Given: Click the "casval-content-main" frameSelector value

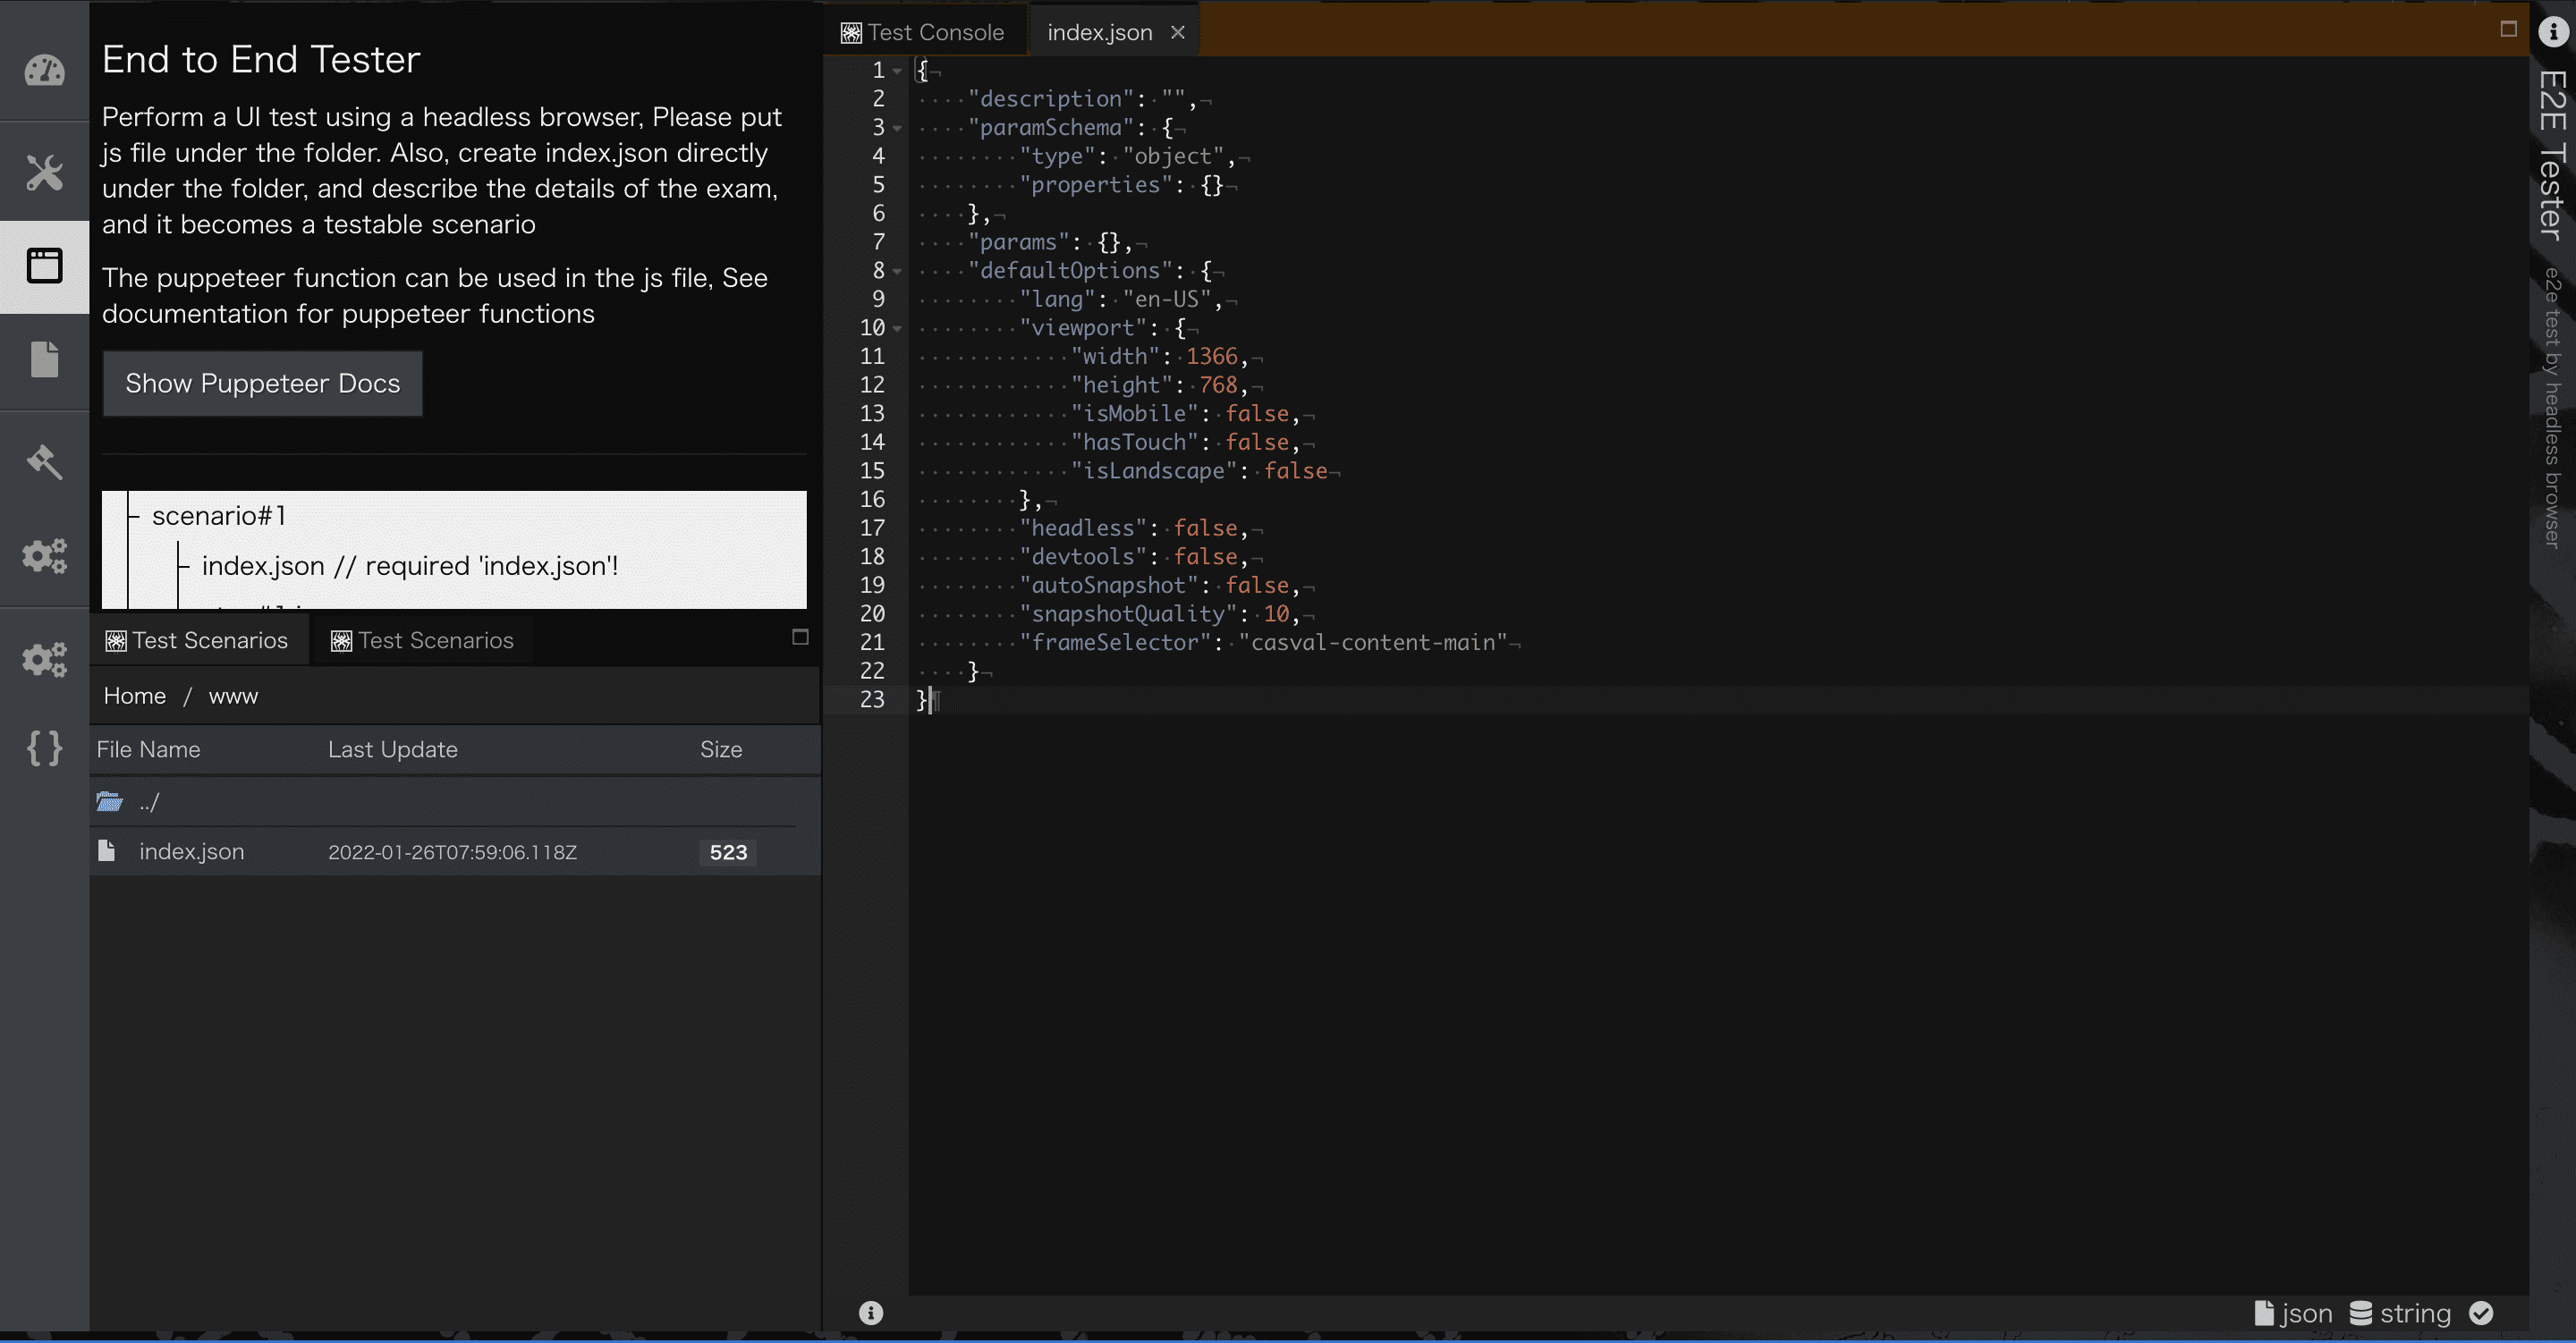Looking at the screenshot, I should (x=1373, y=642).
